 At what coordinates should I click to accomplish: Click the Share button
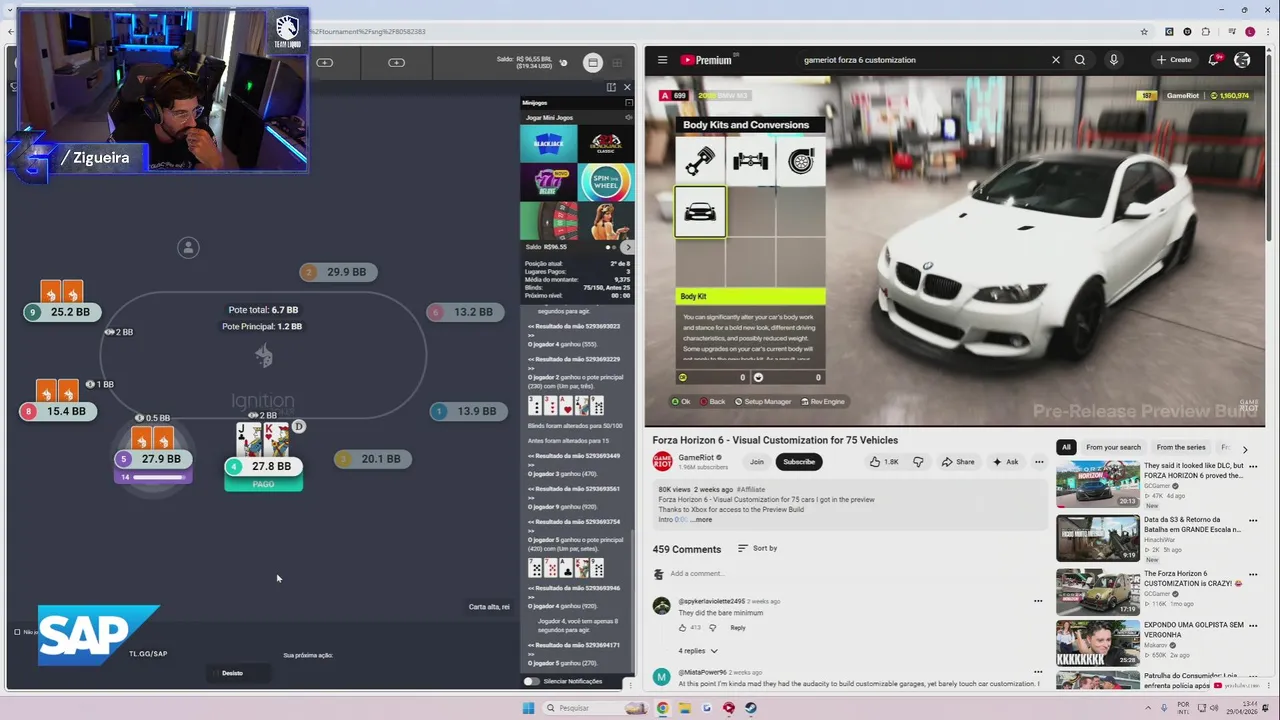point(958,462)
